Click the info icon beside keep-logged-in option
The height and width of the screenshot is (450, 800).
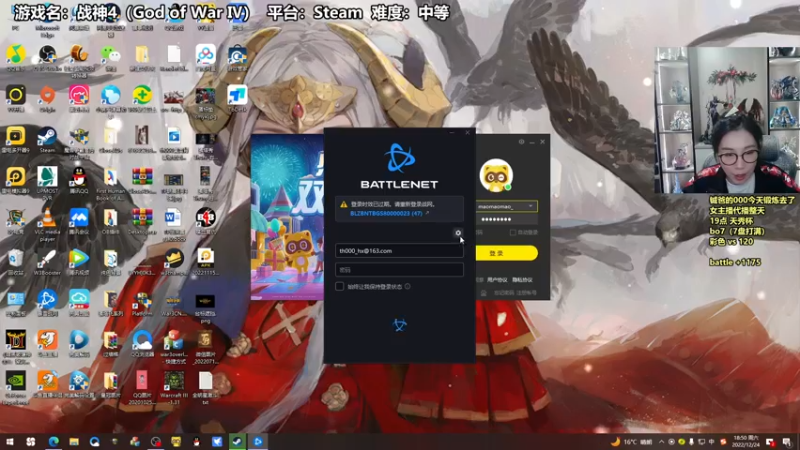[407, 286]
